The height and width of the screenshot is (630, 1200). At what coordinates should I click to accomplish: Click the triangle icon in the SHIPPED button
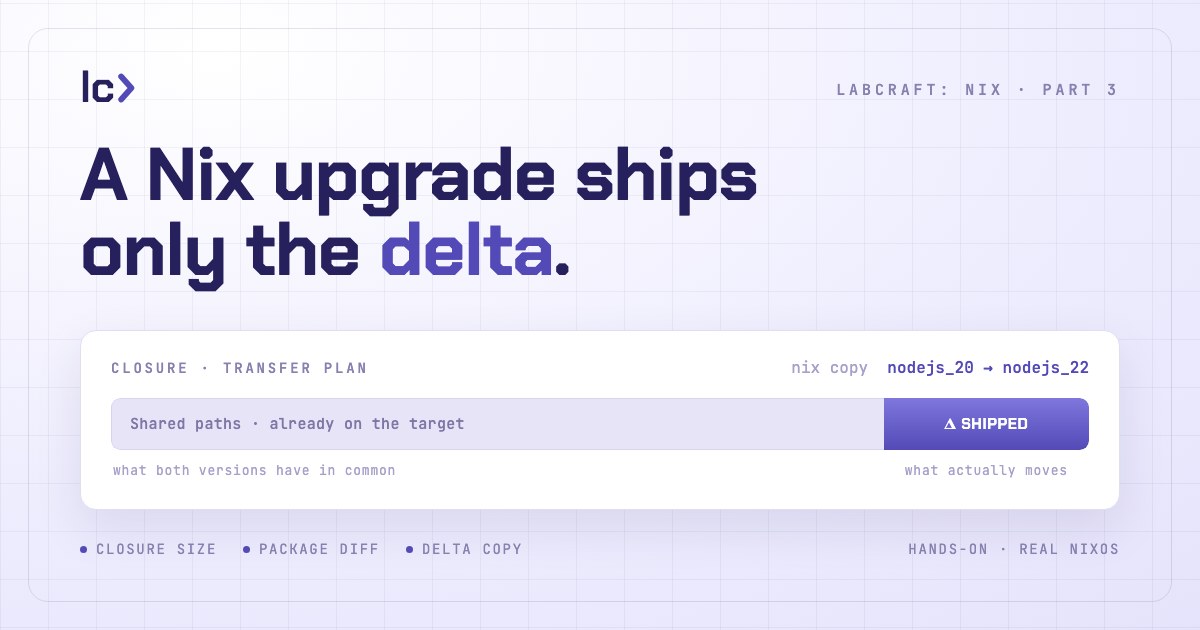[950, 424]
